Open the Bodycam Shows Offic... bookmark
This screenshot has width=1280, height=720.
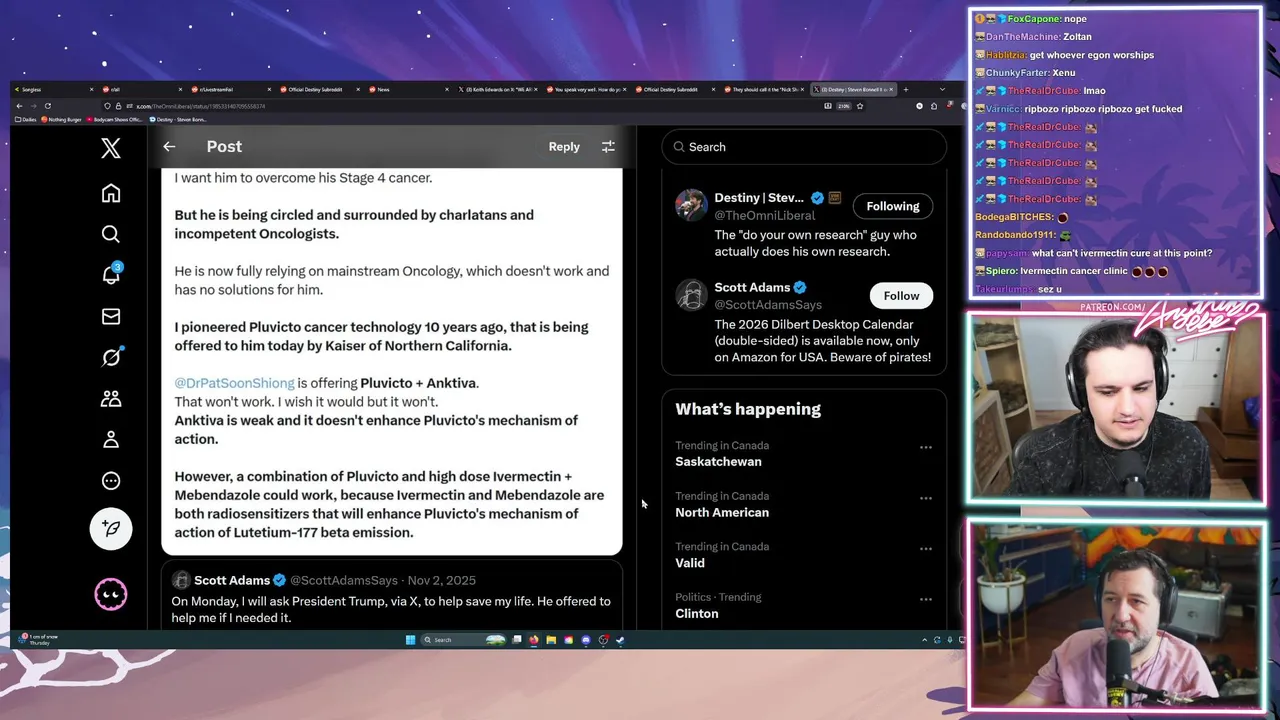coord(112,119)
